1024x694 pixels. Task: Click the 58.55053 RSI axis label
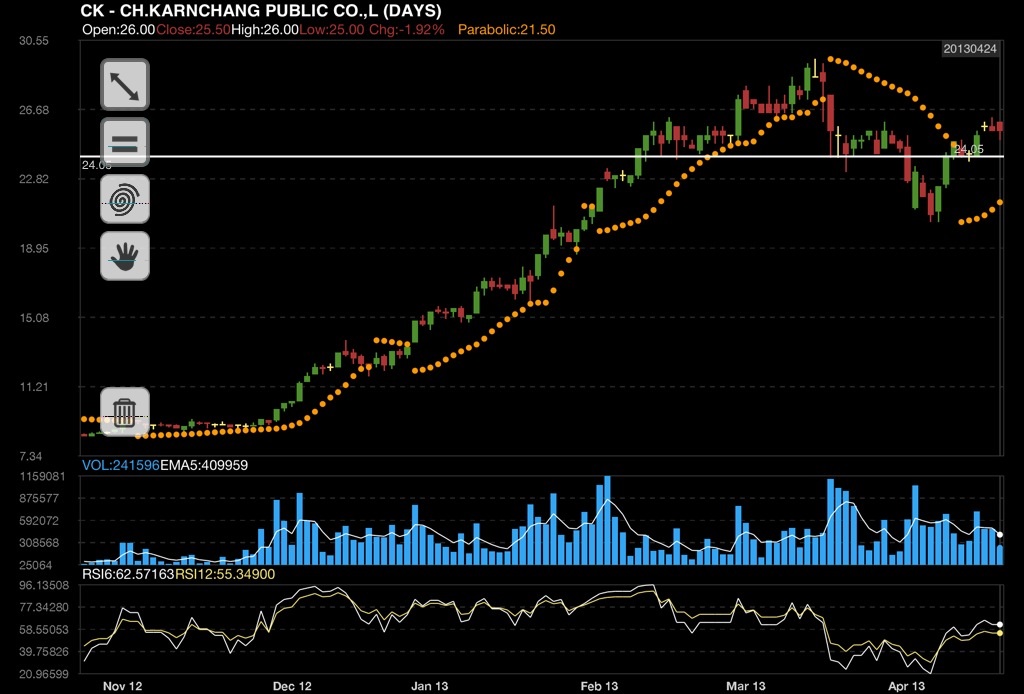(44, 630)
